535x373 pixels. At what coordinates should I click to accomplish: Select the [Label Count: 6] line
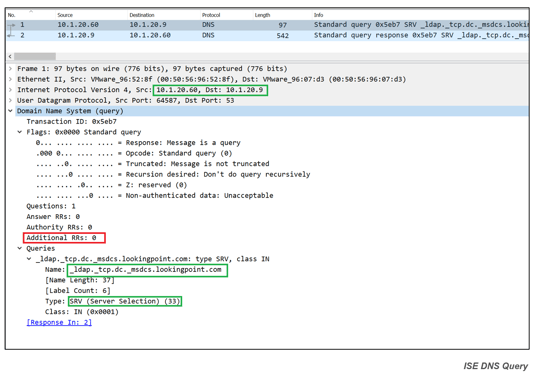(77, 291)
